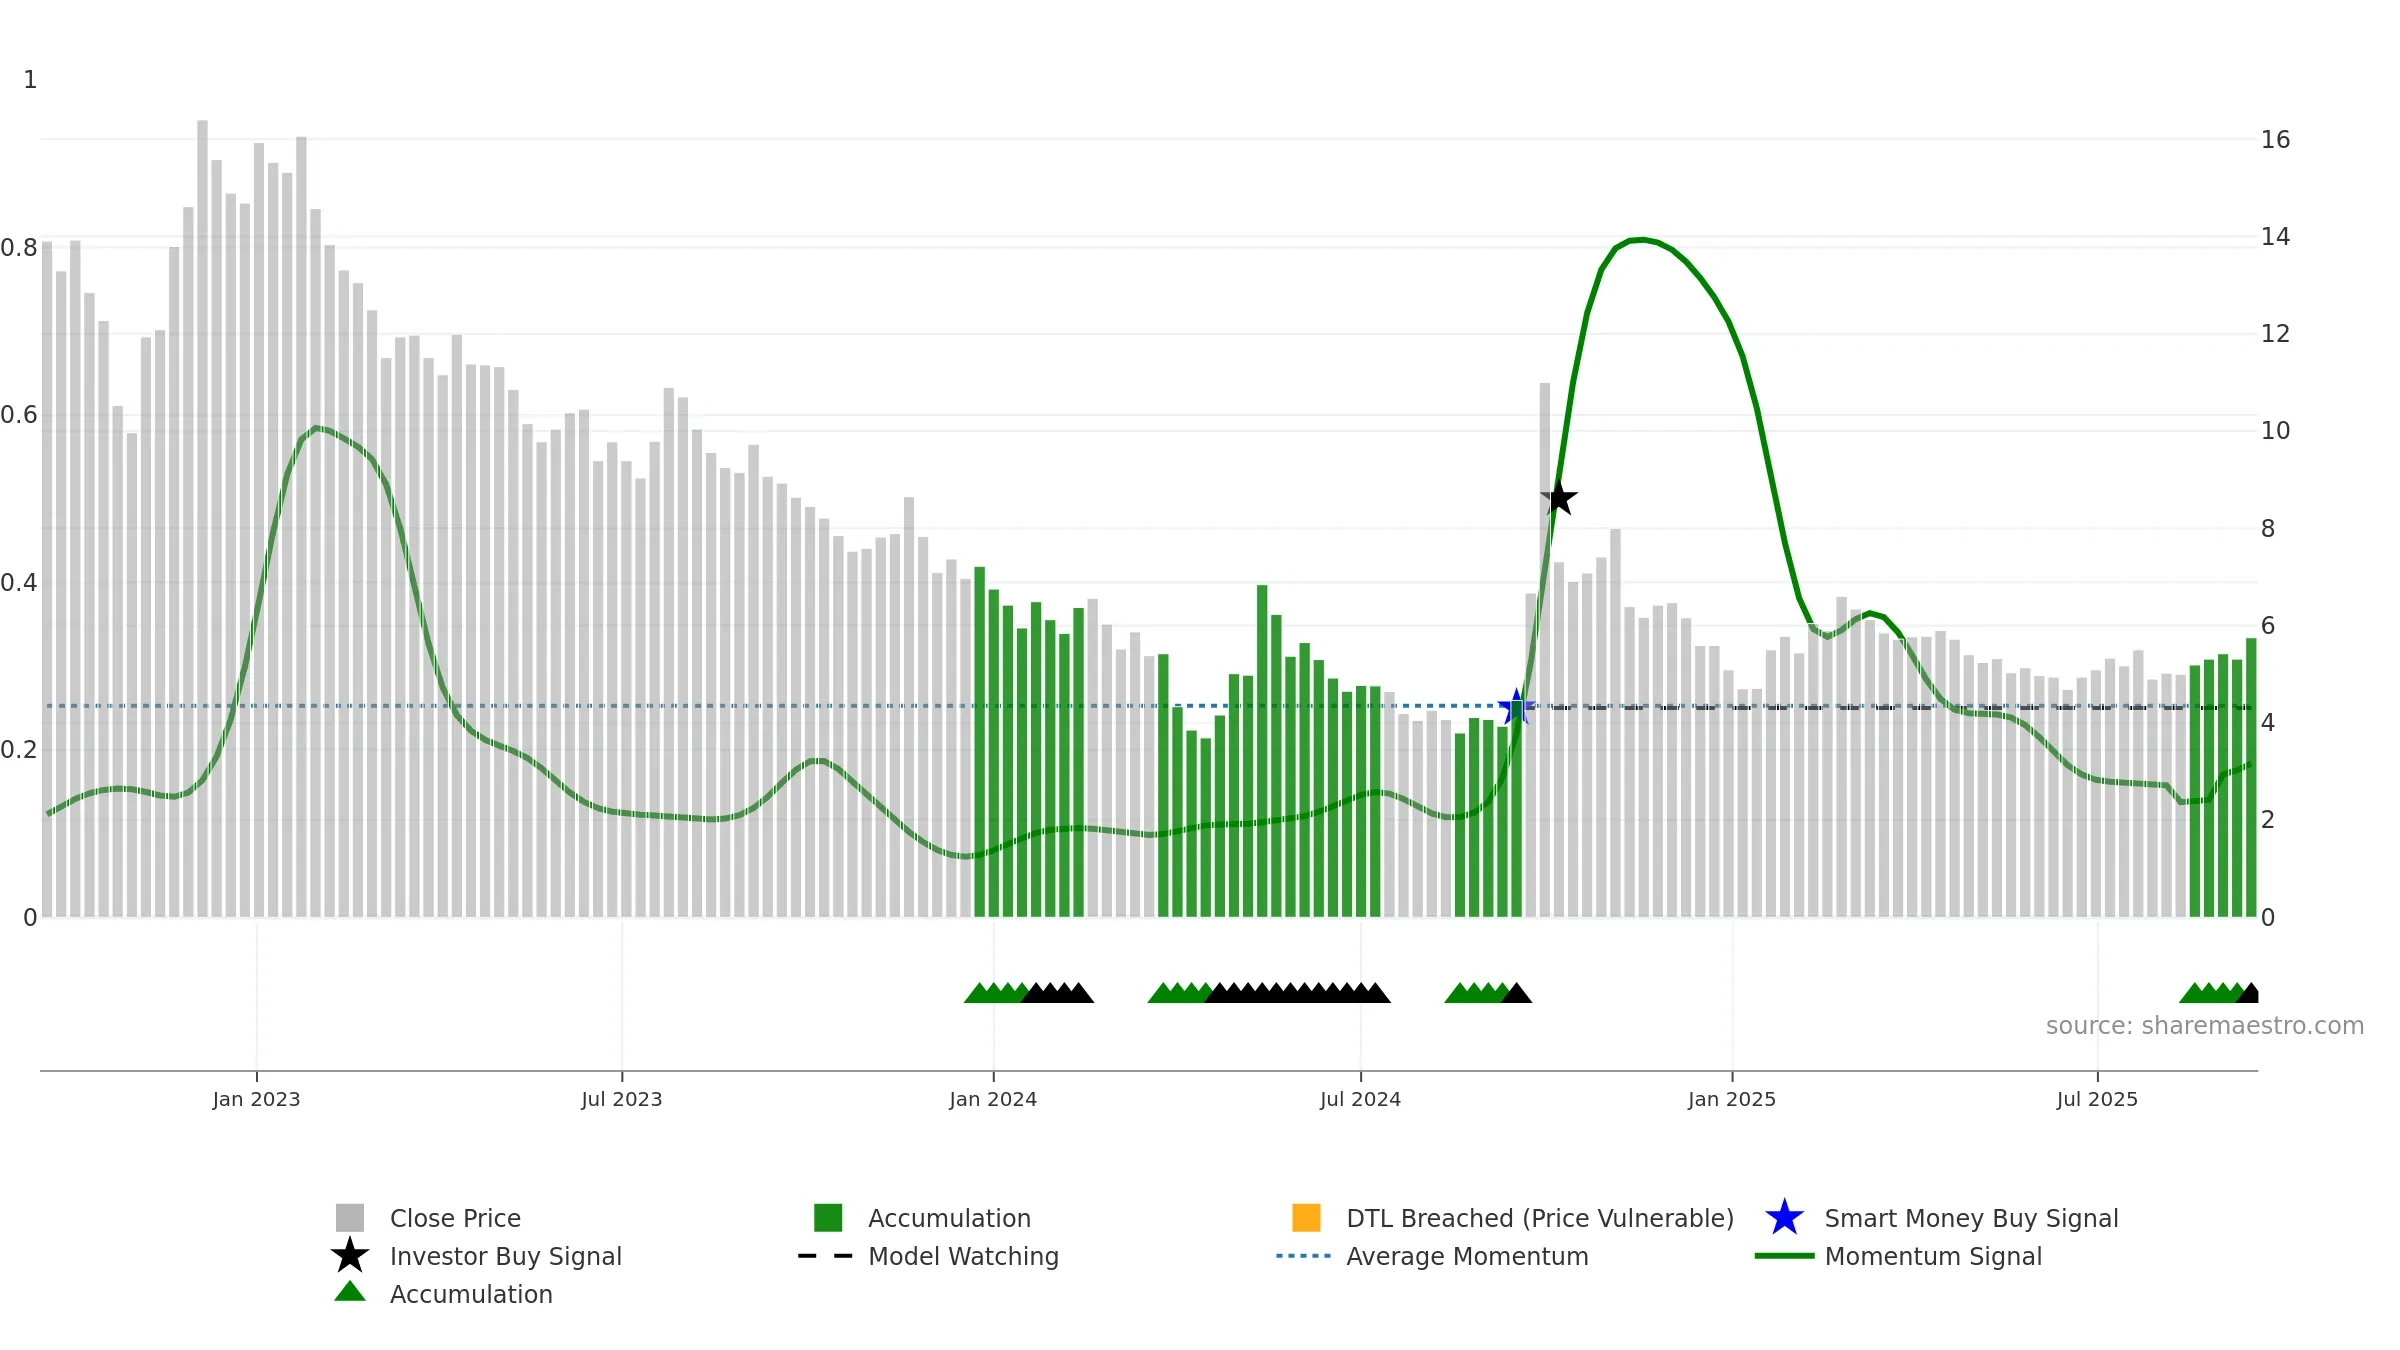The image size is (2400, 1350).
Task: Click the blue star Smart Money legend icon
Action: (1784, 1217)
